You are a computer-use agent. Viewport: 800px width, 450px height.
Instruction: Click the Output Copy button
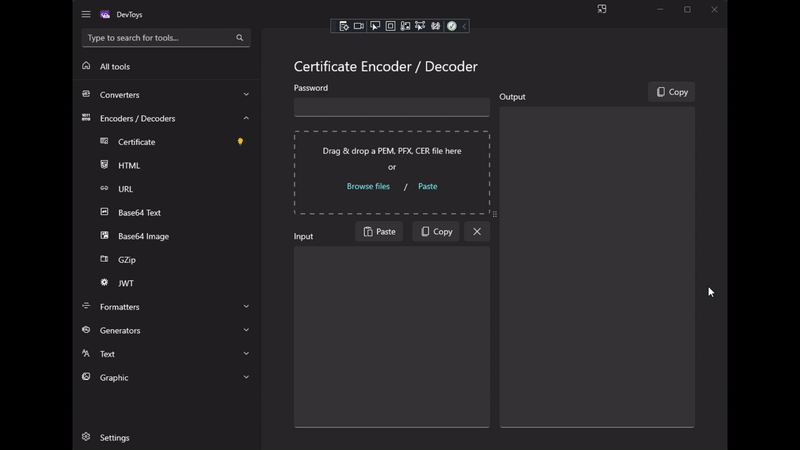[671, 92]
